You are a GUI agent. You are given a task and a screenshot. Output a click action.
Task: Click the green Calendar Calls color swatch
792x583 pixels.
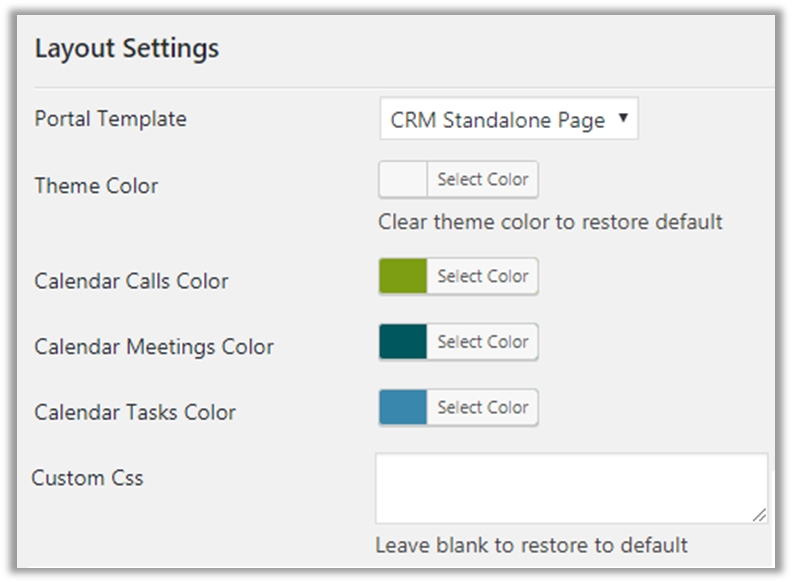click(403, 276)
